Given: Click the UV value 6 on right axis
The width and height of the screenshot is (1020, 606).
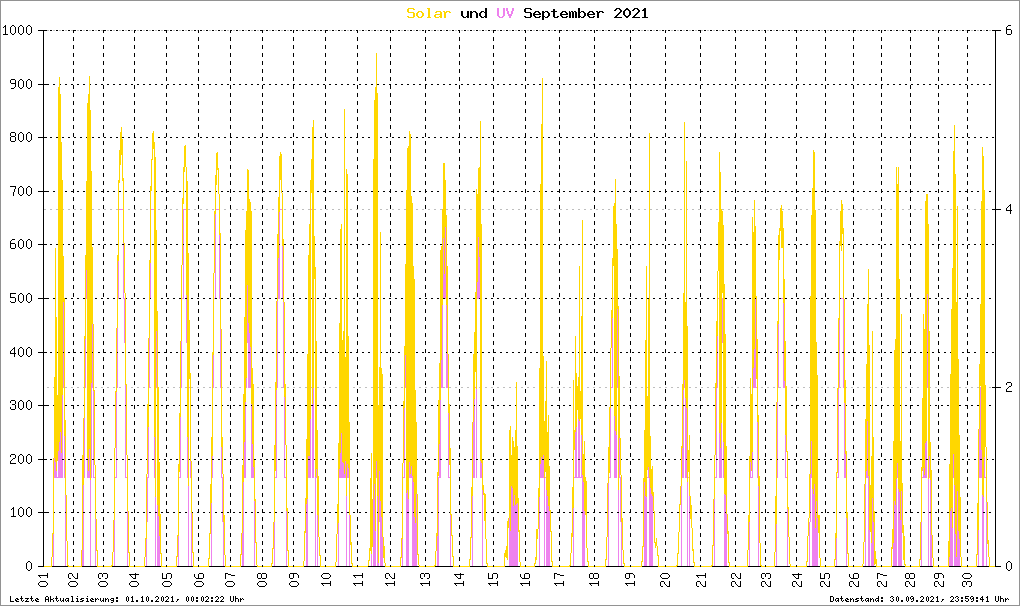Looking at the screenshot, I should tap(1010, 31).
